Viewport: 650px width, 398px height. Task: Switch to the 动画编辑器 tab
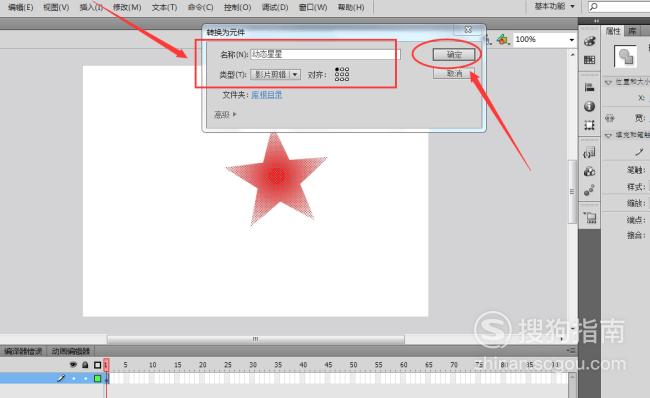(70, 351)
